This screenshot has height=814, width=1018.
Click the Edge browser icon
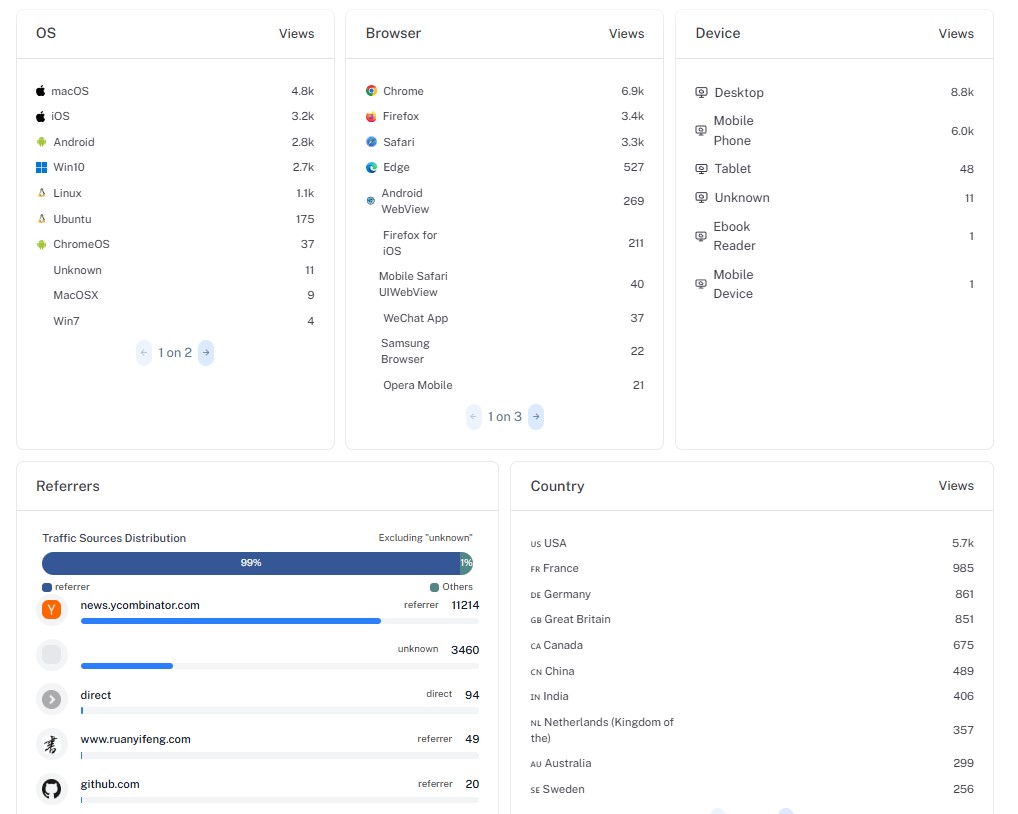[x=372, y=167]
